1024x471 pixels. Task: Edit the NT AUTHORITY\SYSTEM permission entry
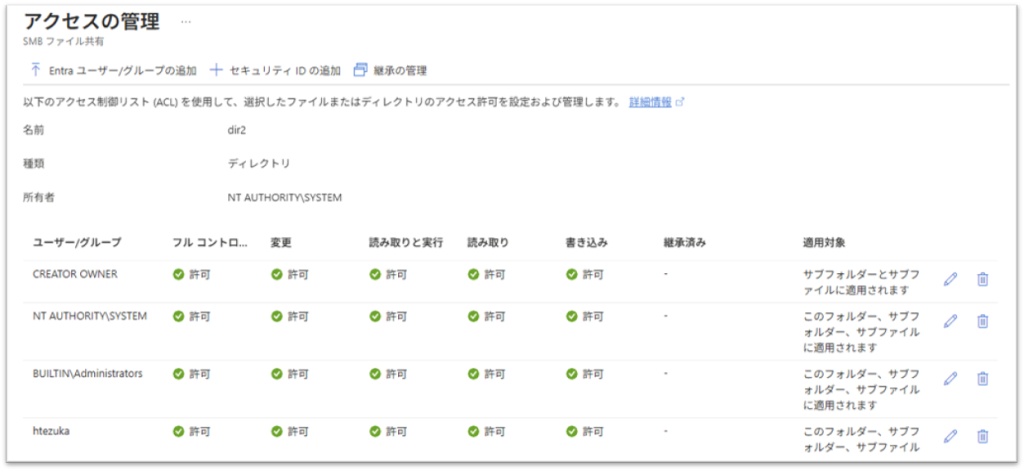[950, 321]
